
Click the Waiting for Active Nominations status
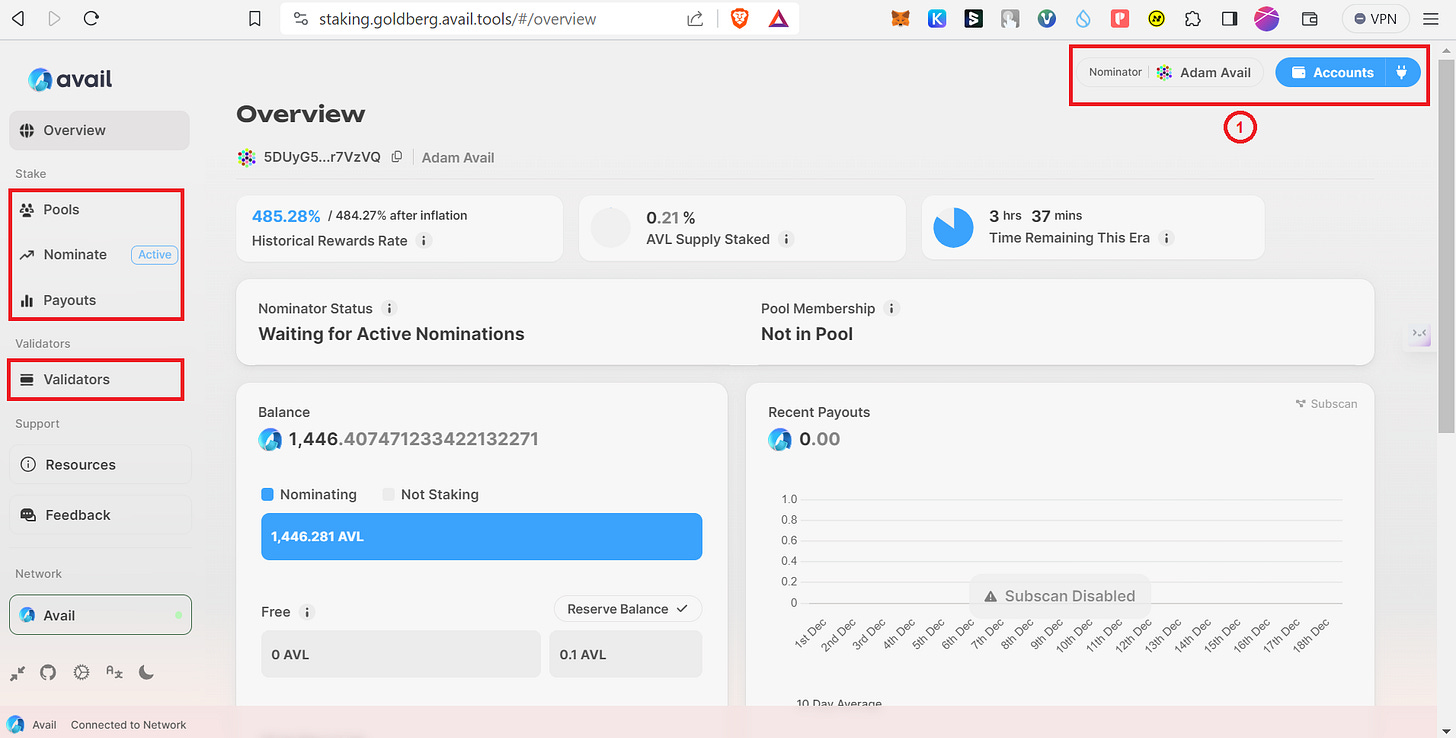pos(391,334)
